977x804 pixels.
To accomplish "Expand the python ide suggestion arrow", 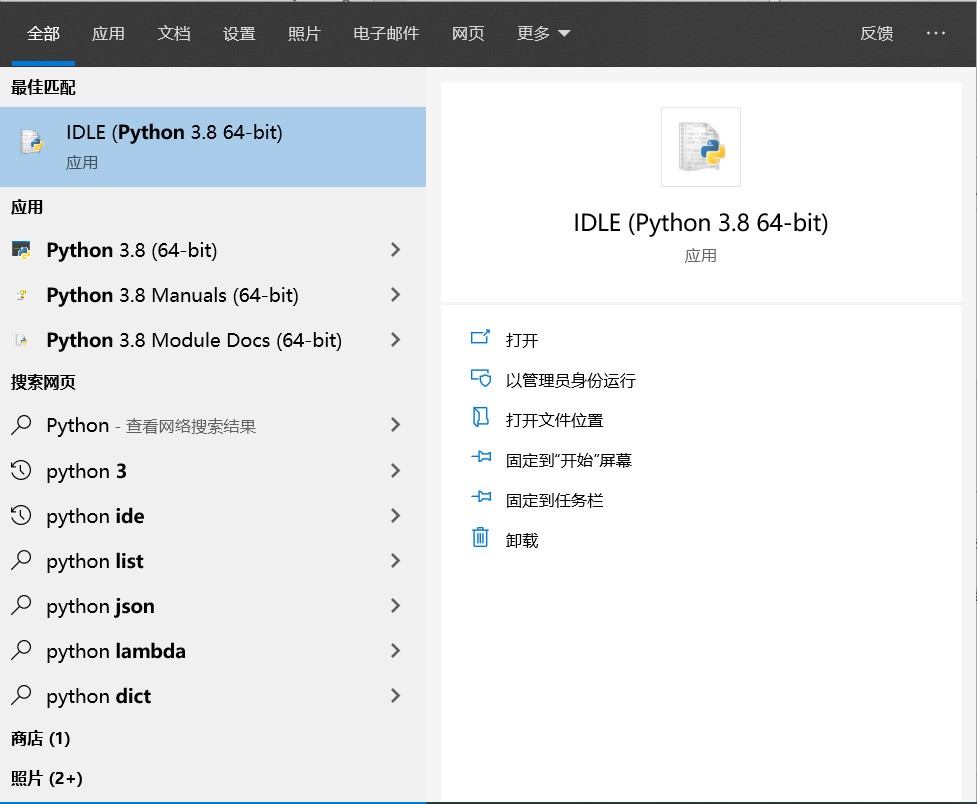I will coord(395,515).
